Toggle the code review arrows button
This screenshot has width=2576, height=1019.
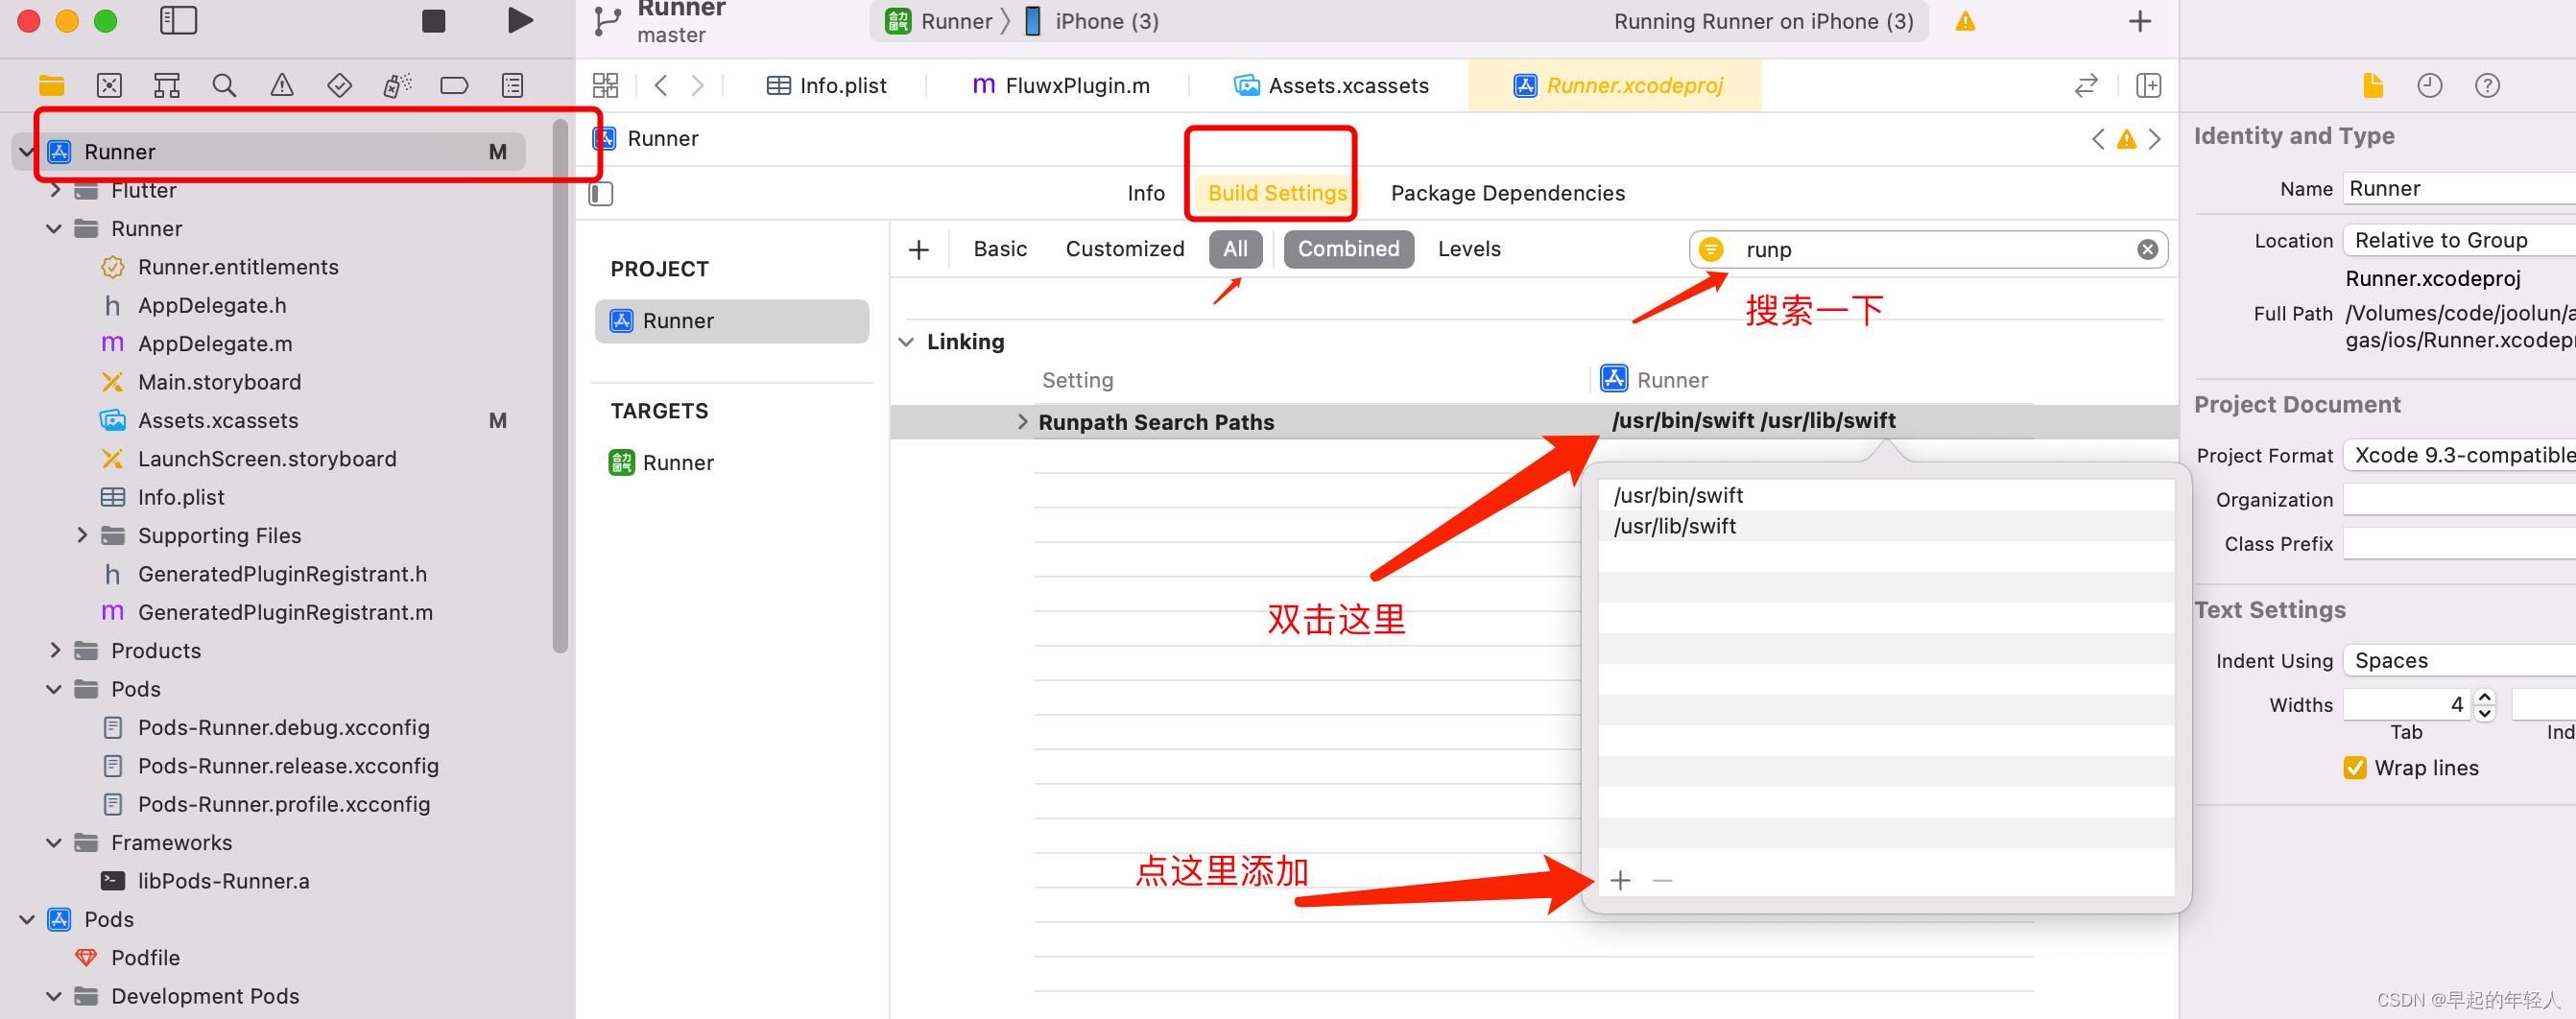(x=2086, y=86)
